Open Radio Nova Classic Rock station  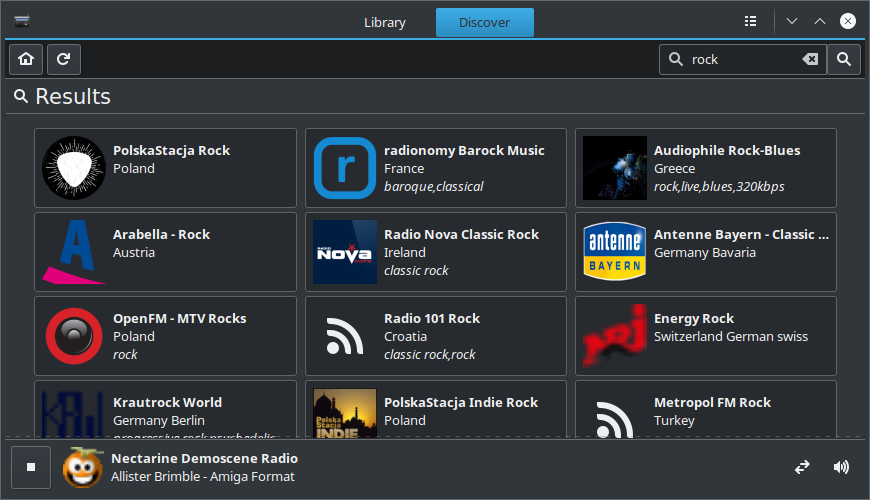tap(436, 252)
